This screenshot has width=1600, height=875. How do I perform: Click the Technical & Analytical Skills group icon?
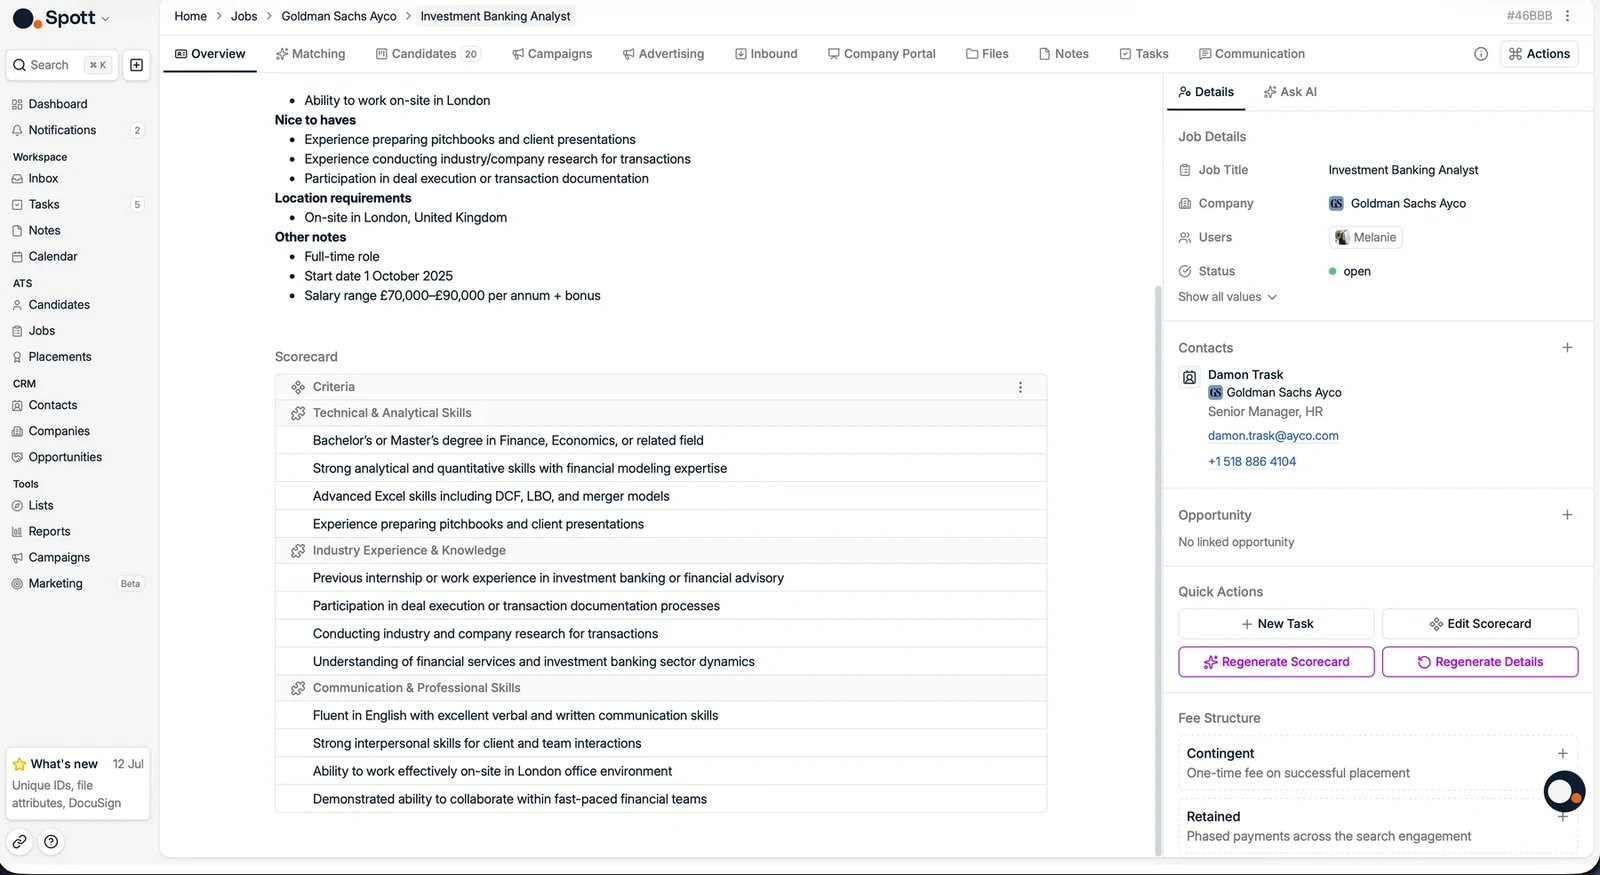click(x=298, y=414)
